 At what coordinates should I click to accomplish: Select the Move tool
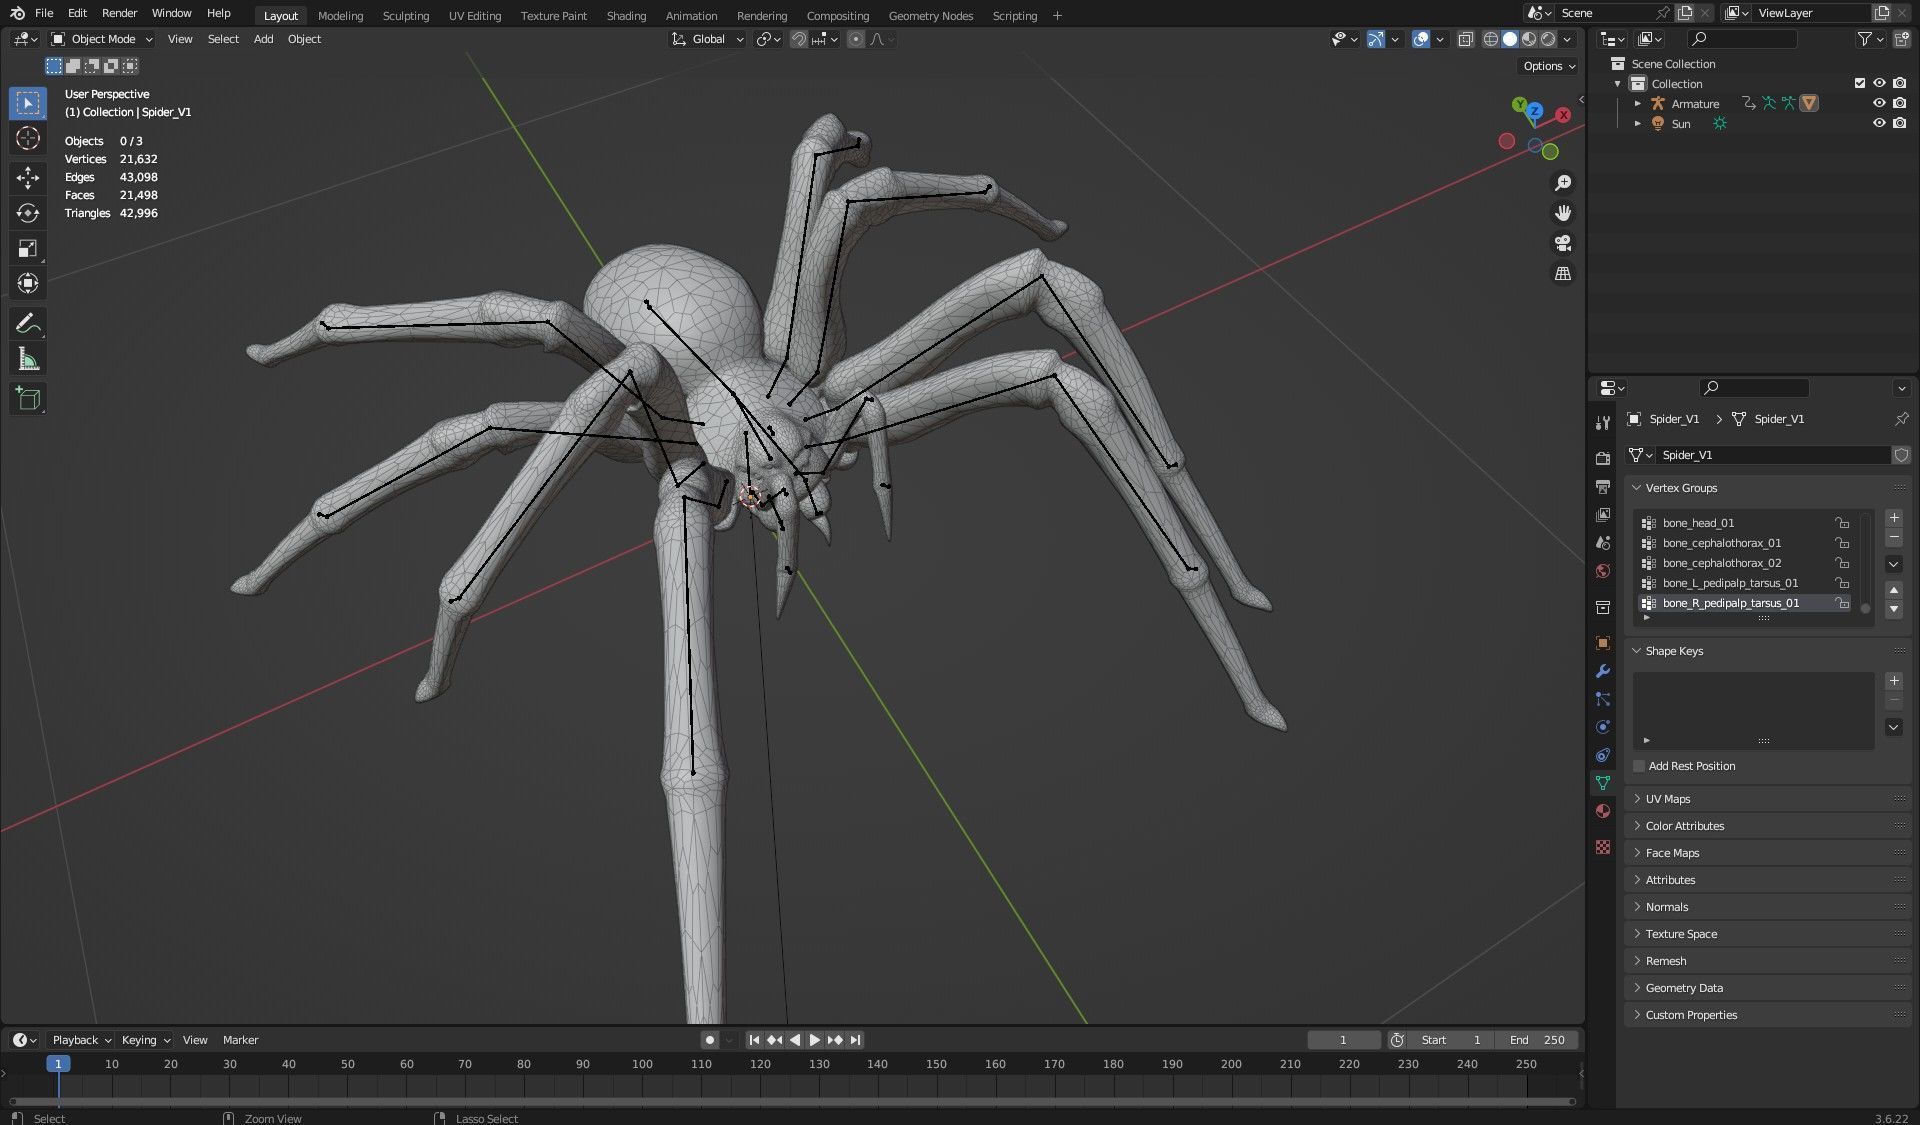(x=28, y=178)
